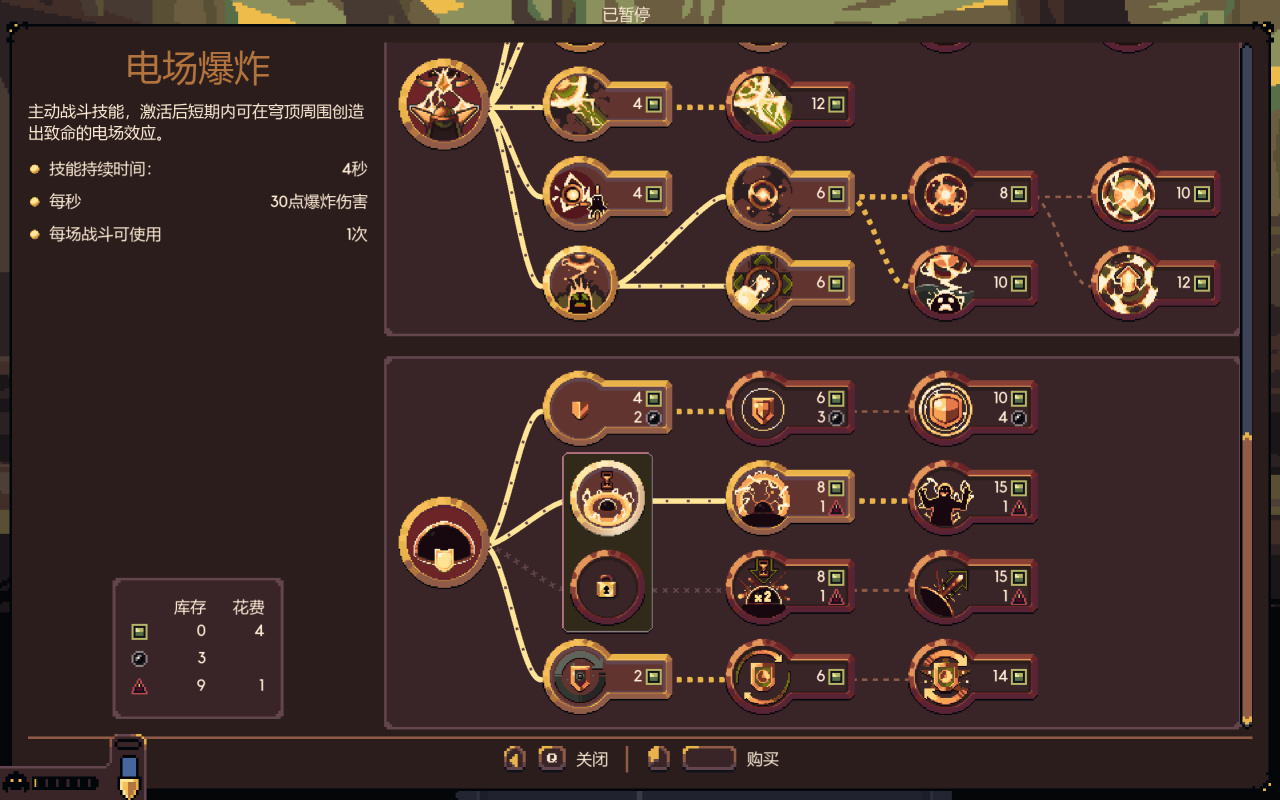This screenshot has width=1280, height=800.
Task: Select the skull explosion skill costing 10
Action: [x=973, y=283]
